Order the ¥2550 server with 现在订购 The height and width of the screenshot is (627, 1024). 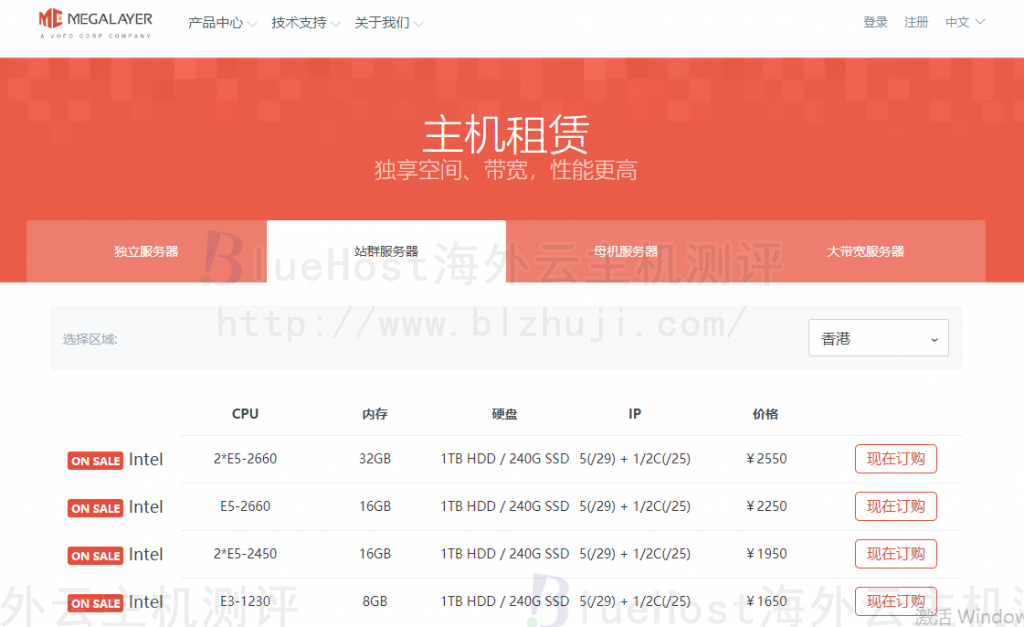pos(895,459)
